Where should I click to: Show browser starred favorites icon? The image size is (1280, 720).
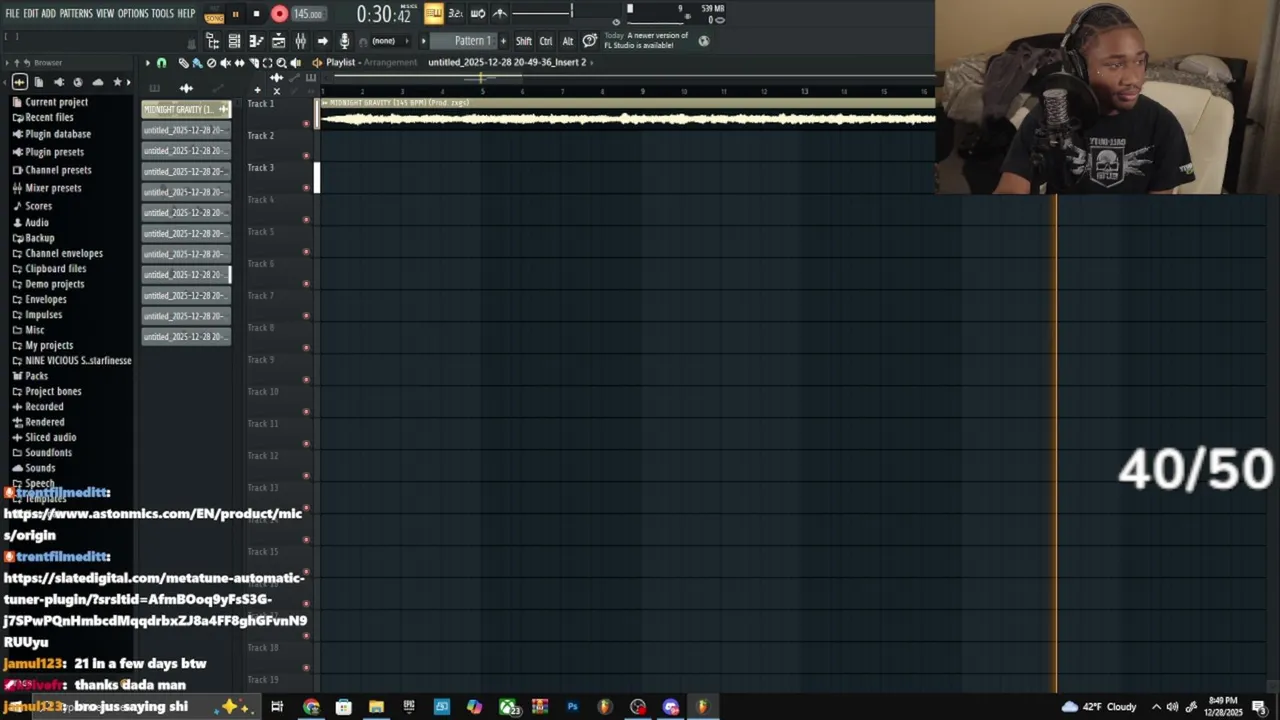pos(117,82)
